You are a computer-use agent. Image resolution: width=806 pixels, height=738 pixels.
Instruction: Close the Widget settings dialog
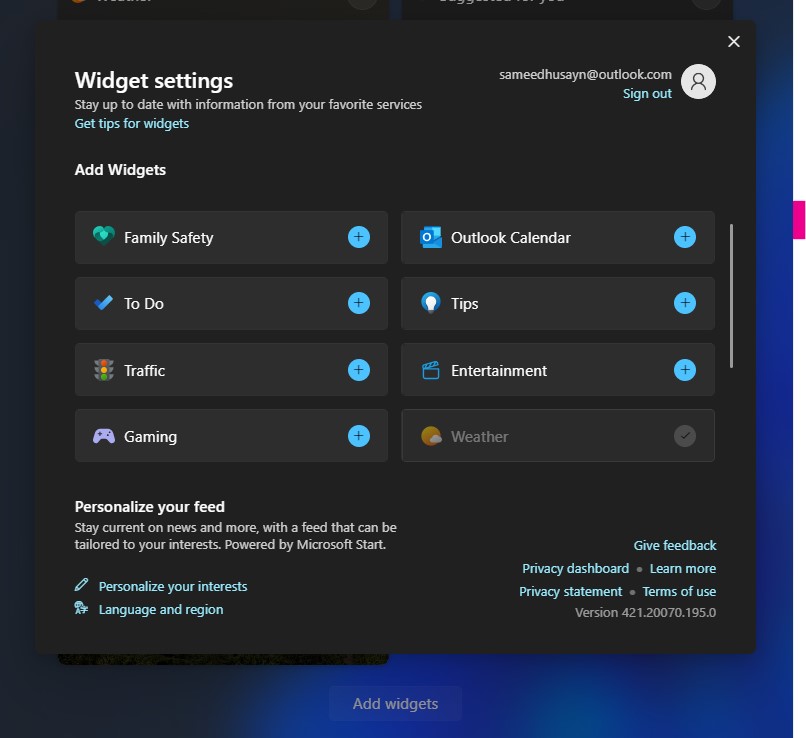(734, 42)
